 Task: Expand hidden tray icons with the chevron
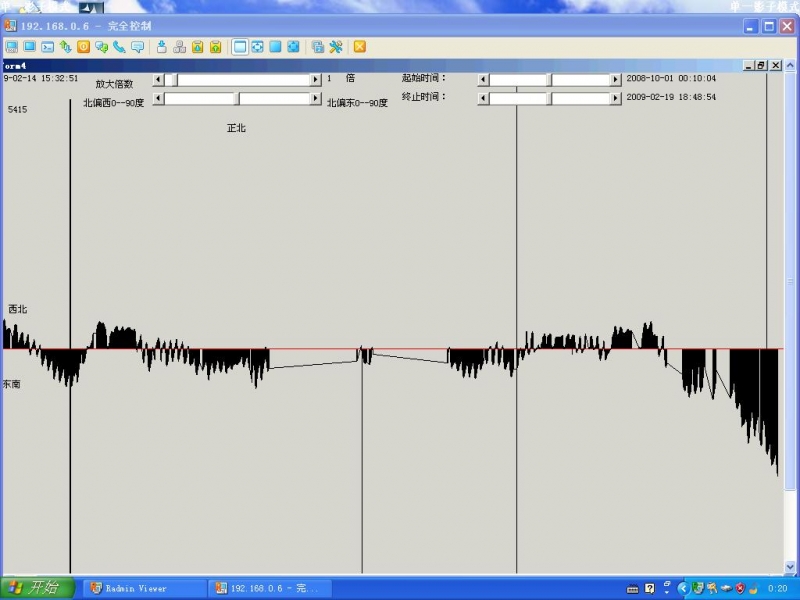coord(683,589)
